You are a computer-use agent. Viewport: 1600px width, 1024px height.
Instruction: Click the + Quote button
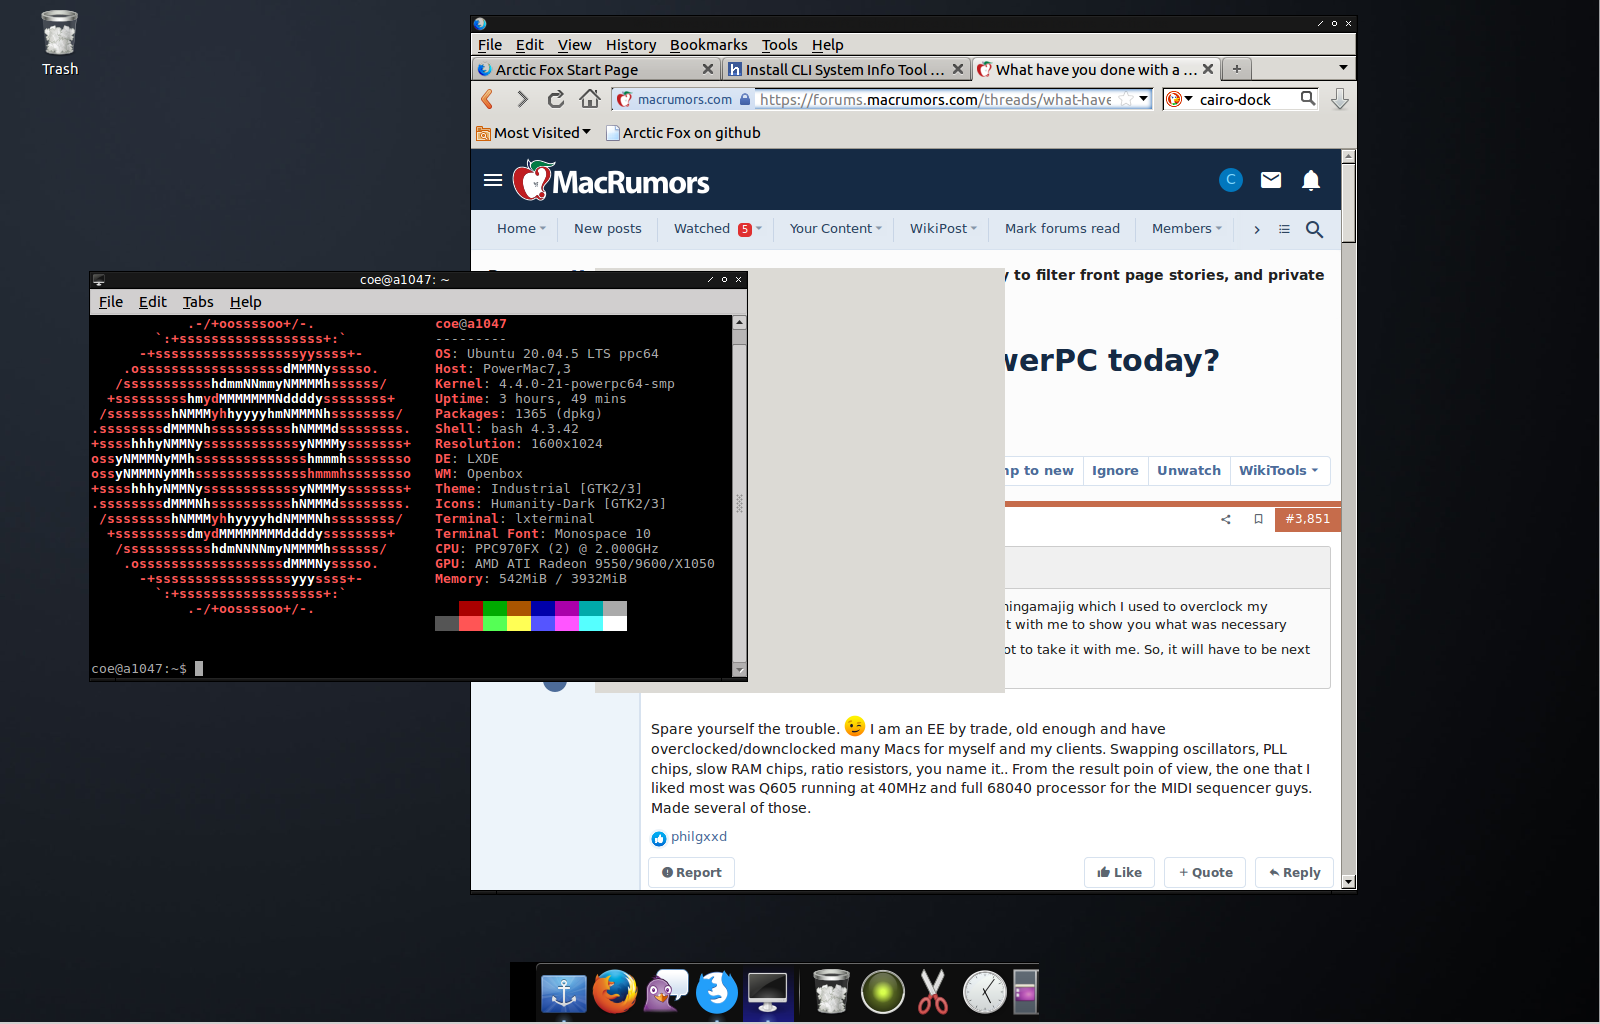pos(1206,873)
